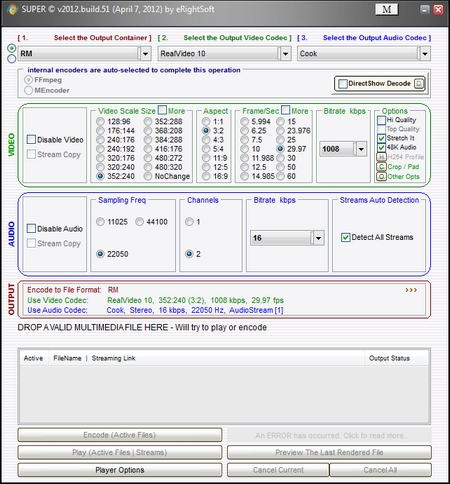Set frame rate to 23.976
The width and height of the screenshot is (450, 484).
point(281,131)
